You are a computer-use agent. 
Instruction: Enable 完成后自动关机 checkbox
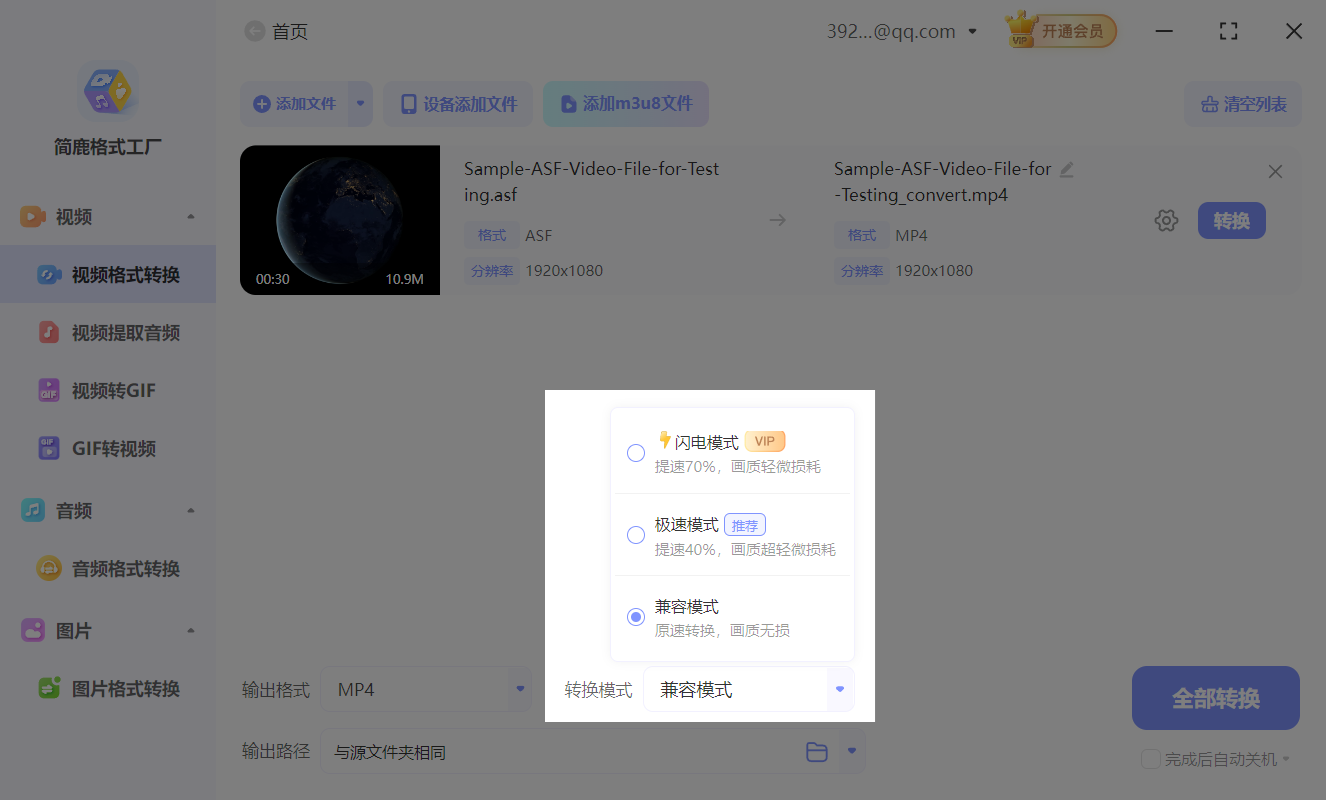[x=1150, y=759]
